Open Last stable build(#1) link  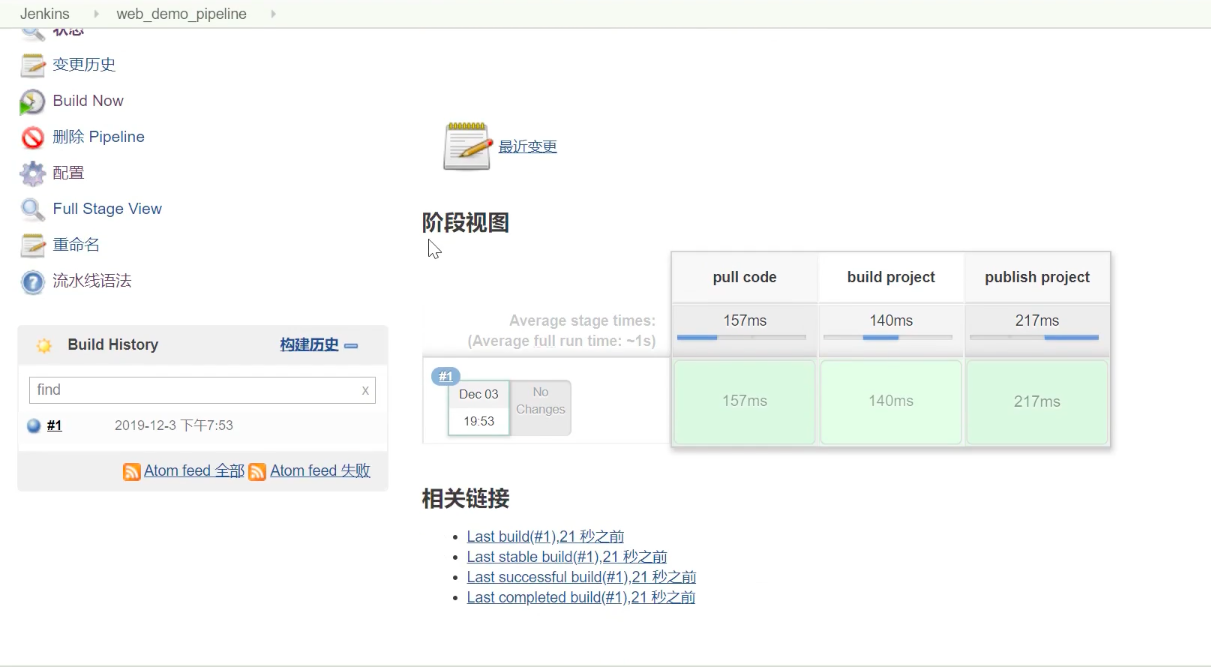[x=567, y=557]
